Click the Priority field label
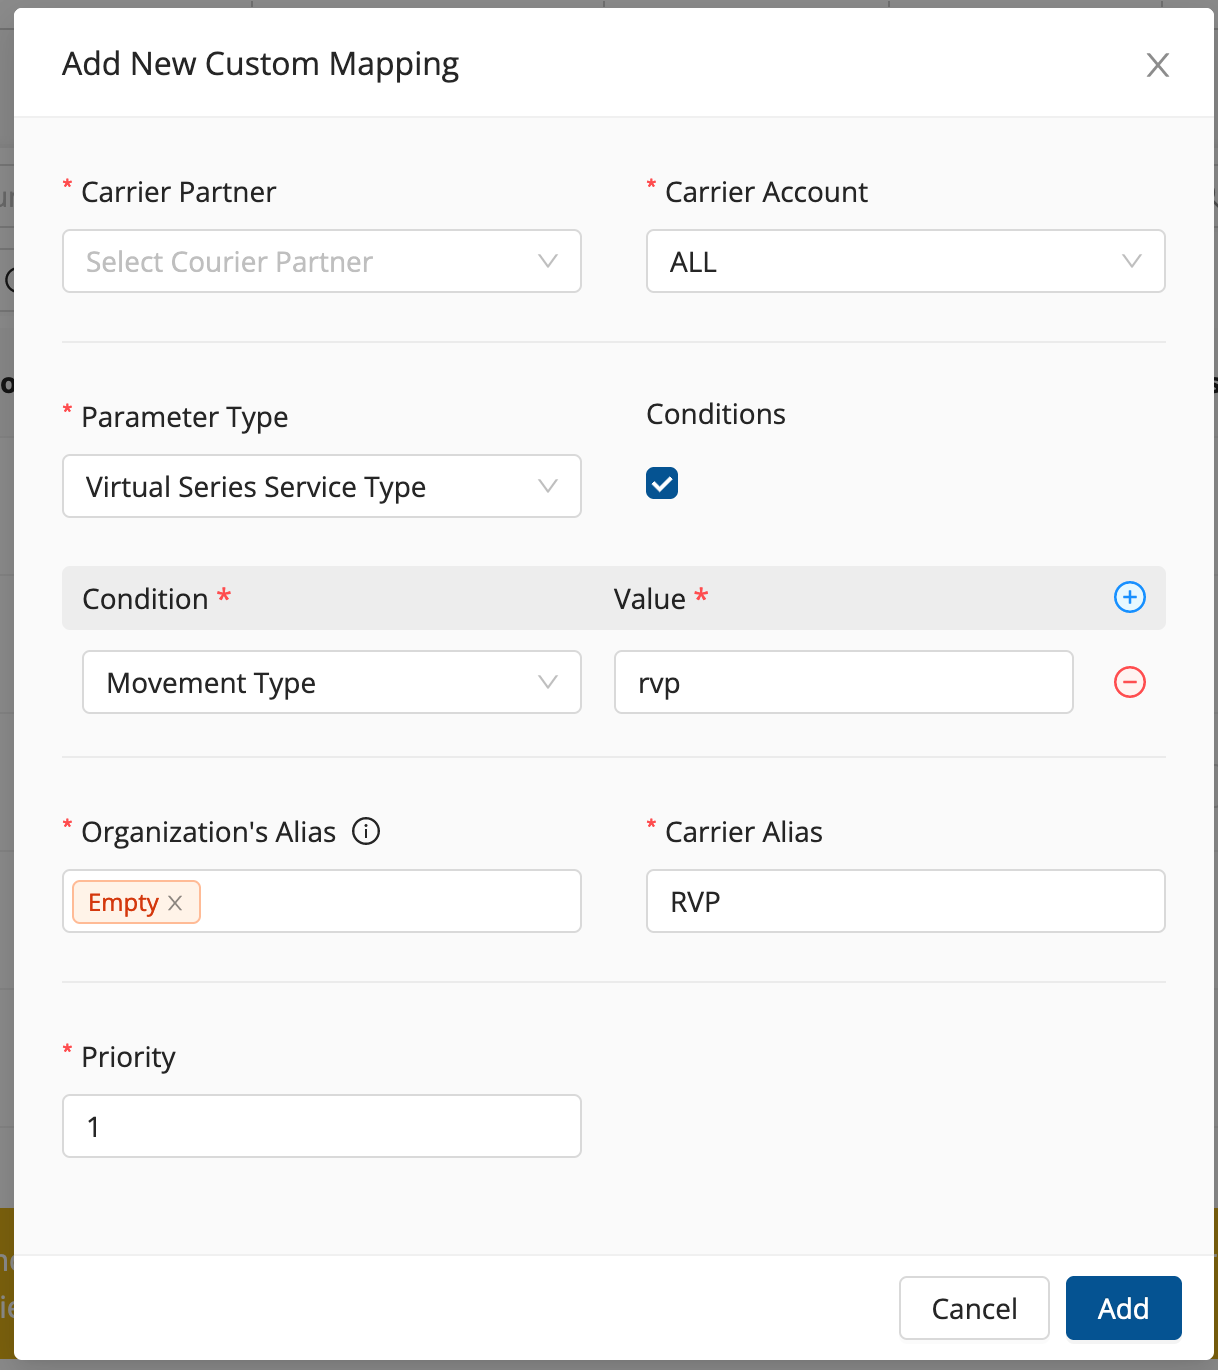1218x1370 pixels. [128, 1057]
